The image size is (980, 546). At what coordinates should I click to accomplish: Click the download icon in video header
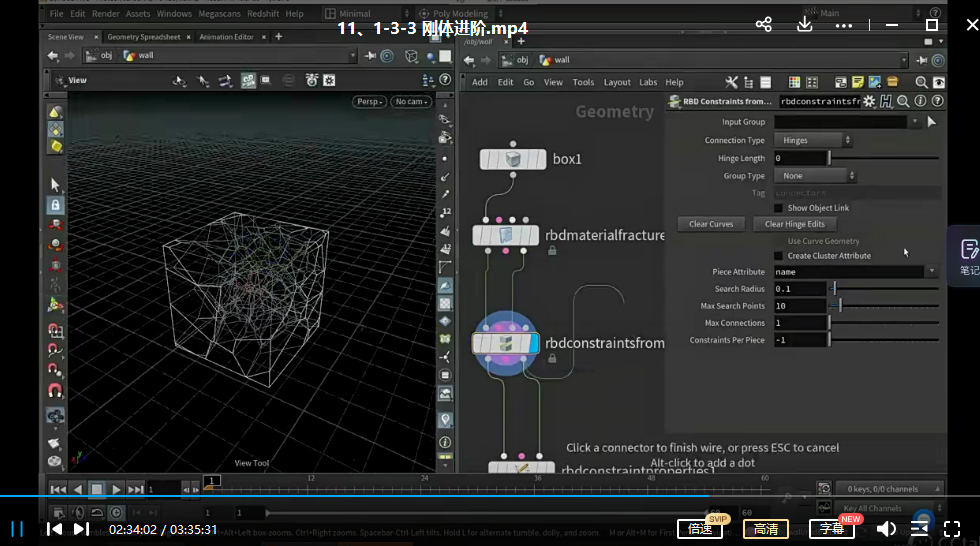pyautogui.click(x=805, y=25)
